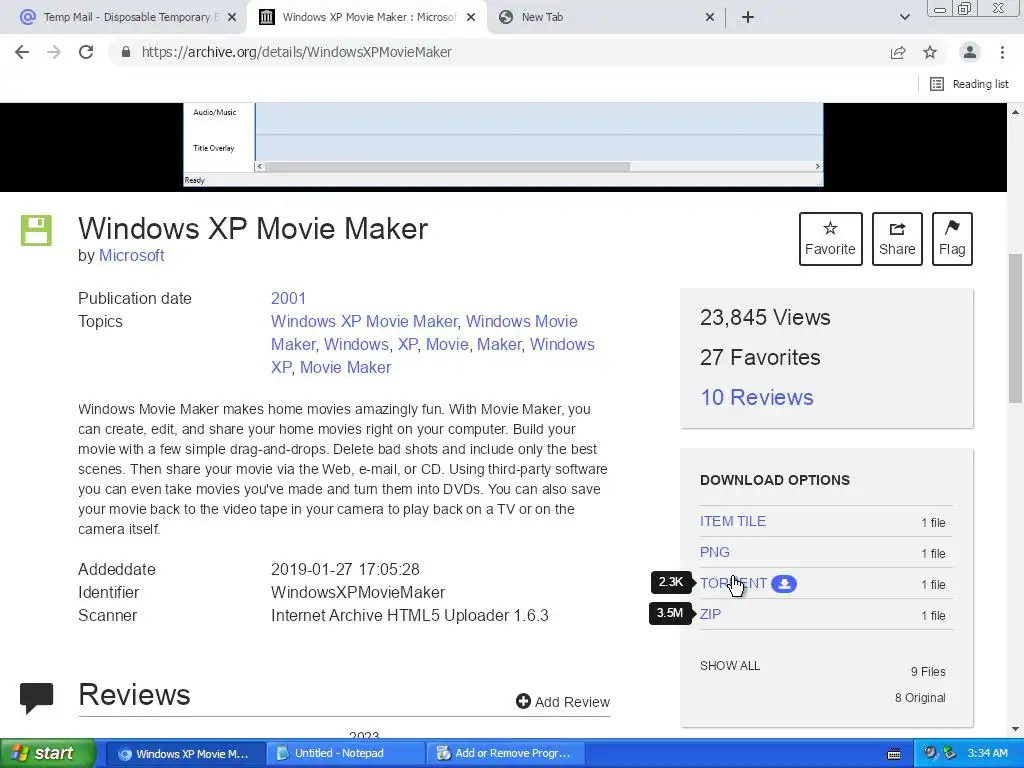Go back to the previous page
The width and height of the screenshot is (1024, 768).
[22, 52]
